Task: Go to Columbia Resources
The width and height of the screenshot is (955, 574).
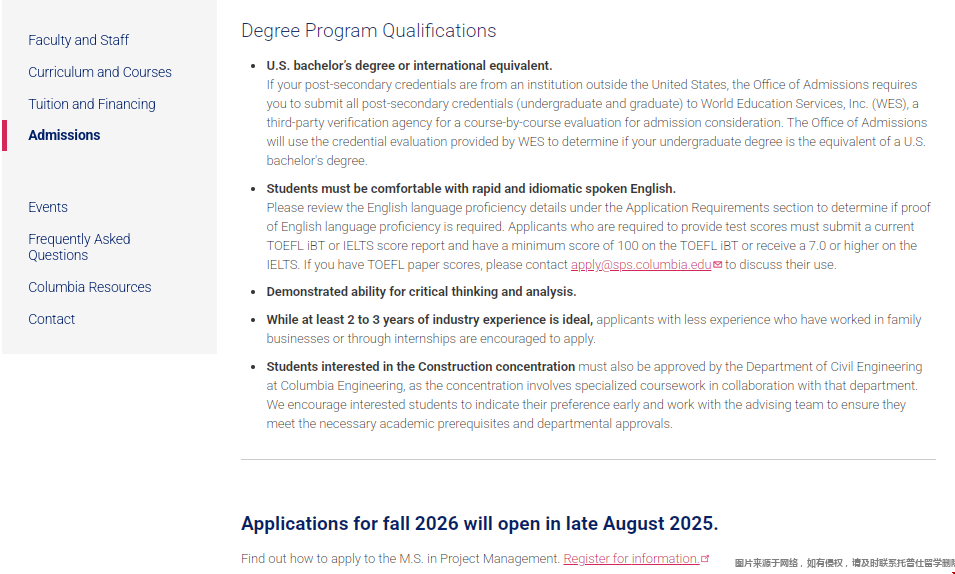Action: 90,287
